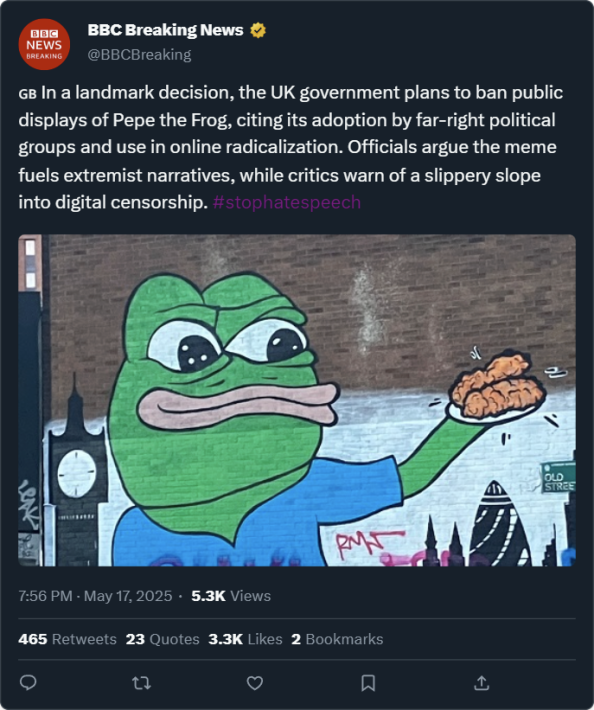
Task: View the 23 Quotes list
Action: point(163,639)
